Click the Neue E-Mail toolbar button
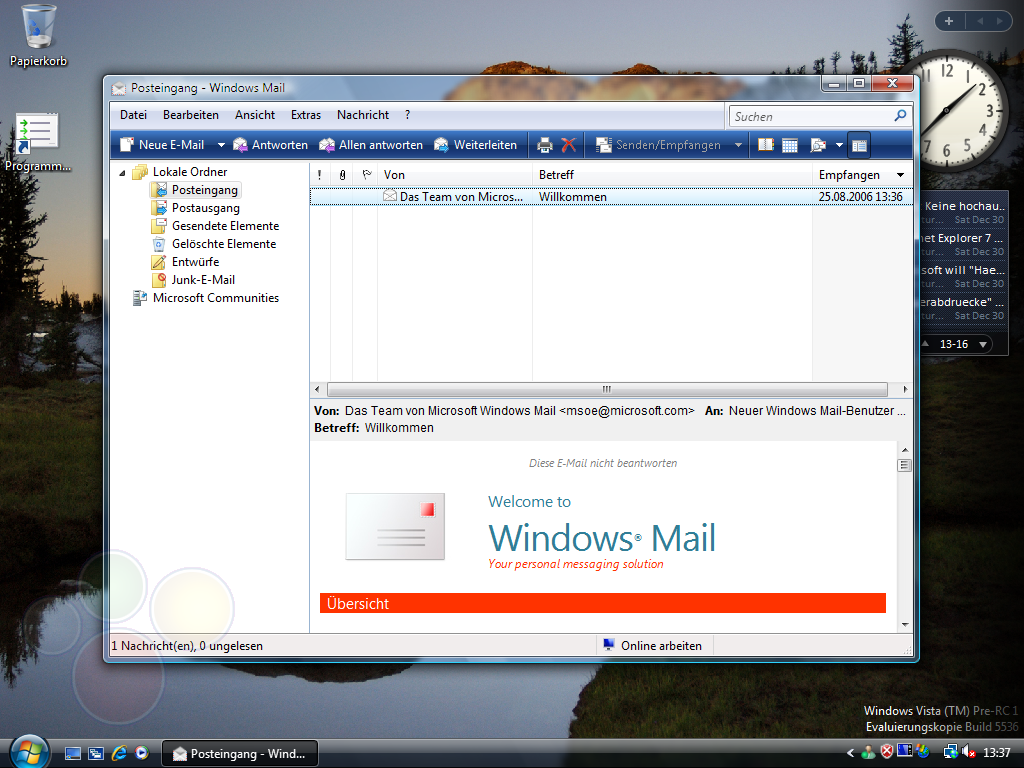This screenshot has height=768, width=1024. [x=163, y=145]
